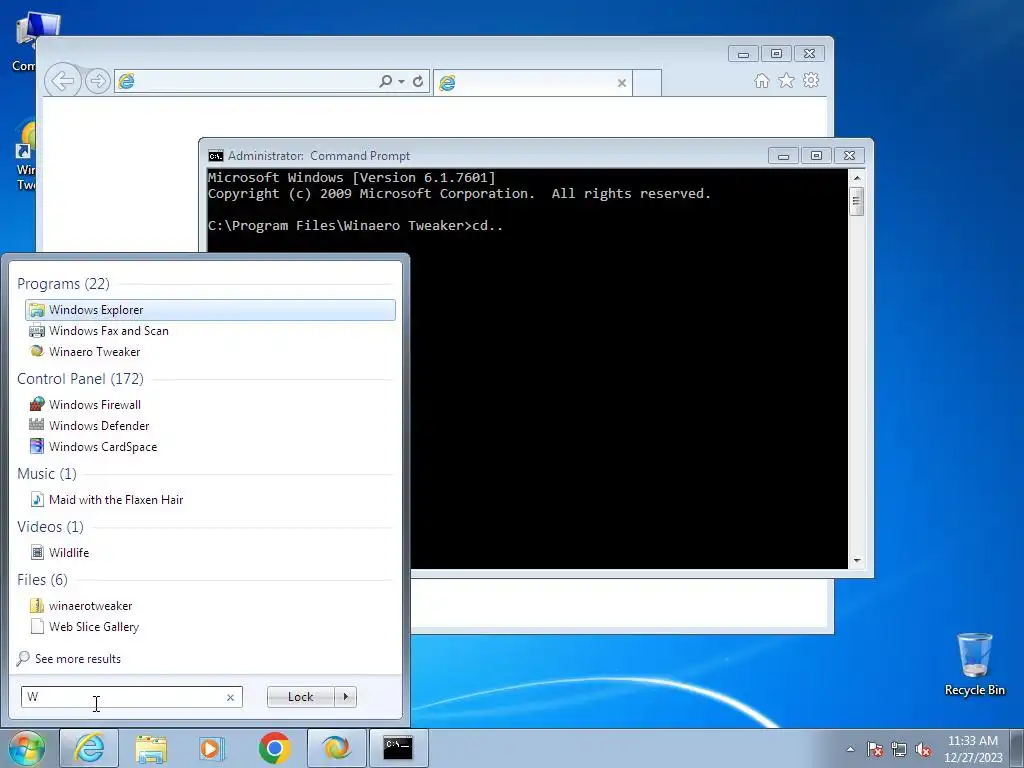Click the search magnifier in IE address bar
Image resolution: width=1024 pixels, height=768 pixels.
click(x=386, y=81)
